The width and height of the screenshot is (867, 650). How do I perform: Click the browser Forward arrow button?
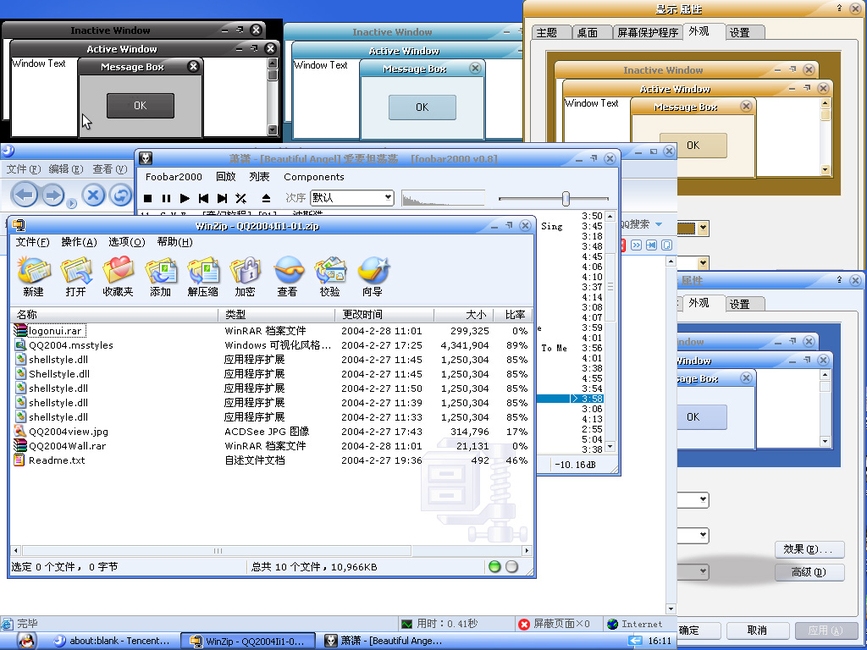[x=53, y=195]
